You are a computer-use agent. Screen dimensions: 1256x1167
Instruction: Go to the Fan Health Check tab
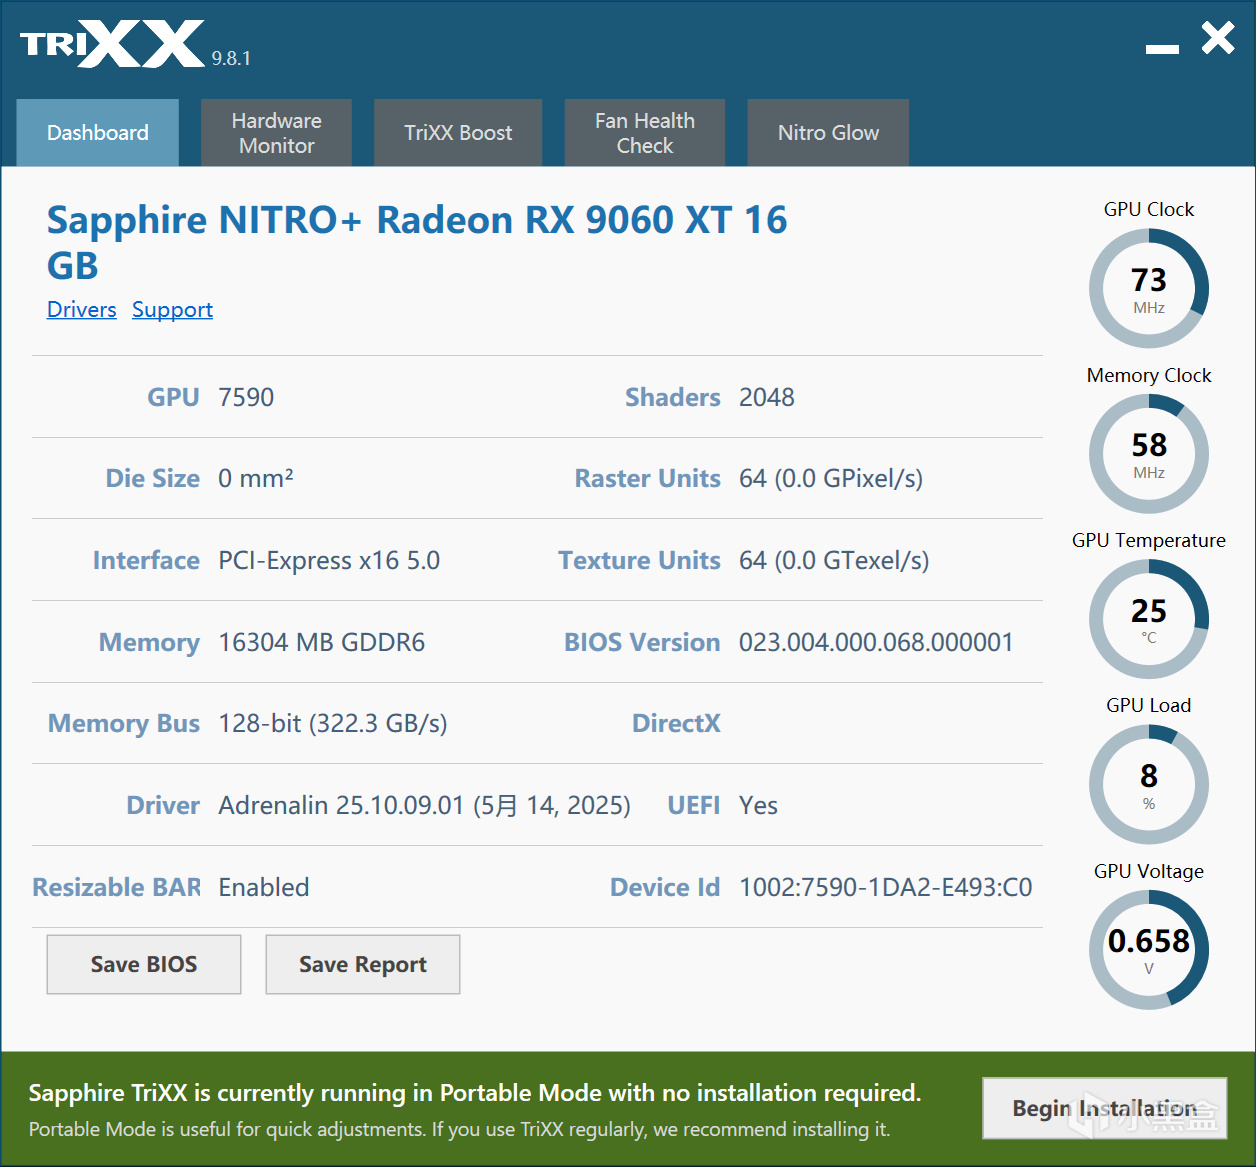tap(645, 132)
